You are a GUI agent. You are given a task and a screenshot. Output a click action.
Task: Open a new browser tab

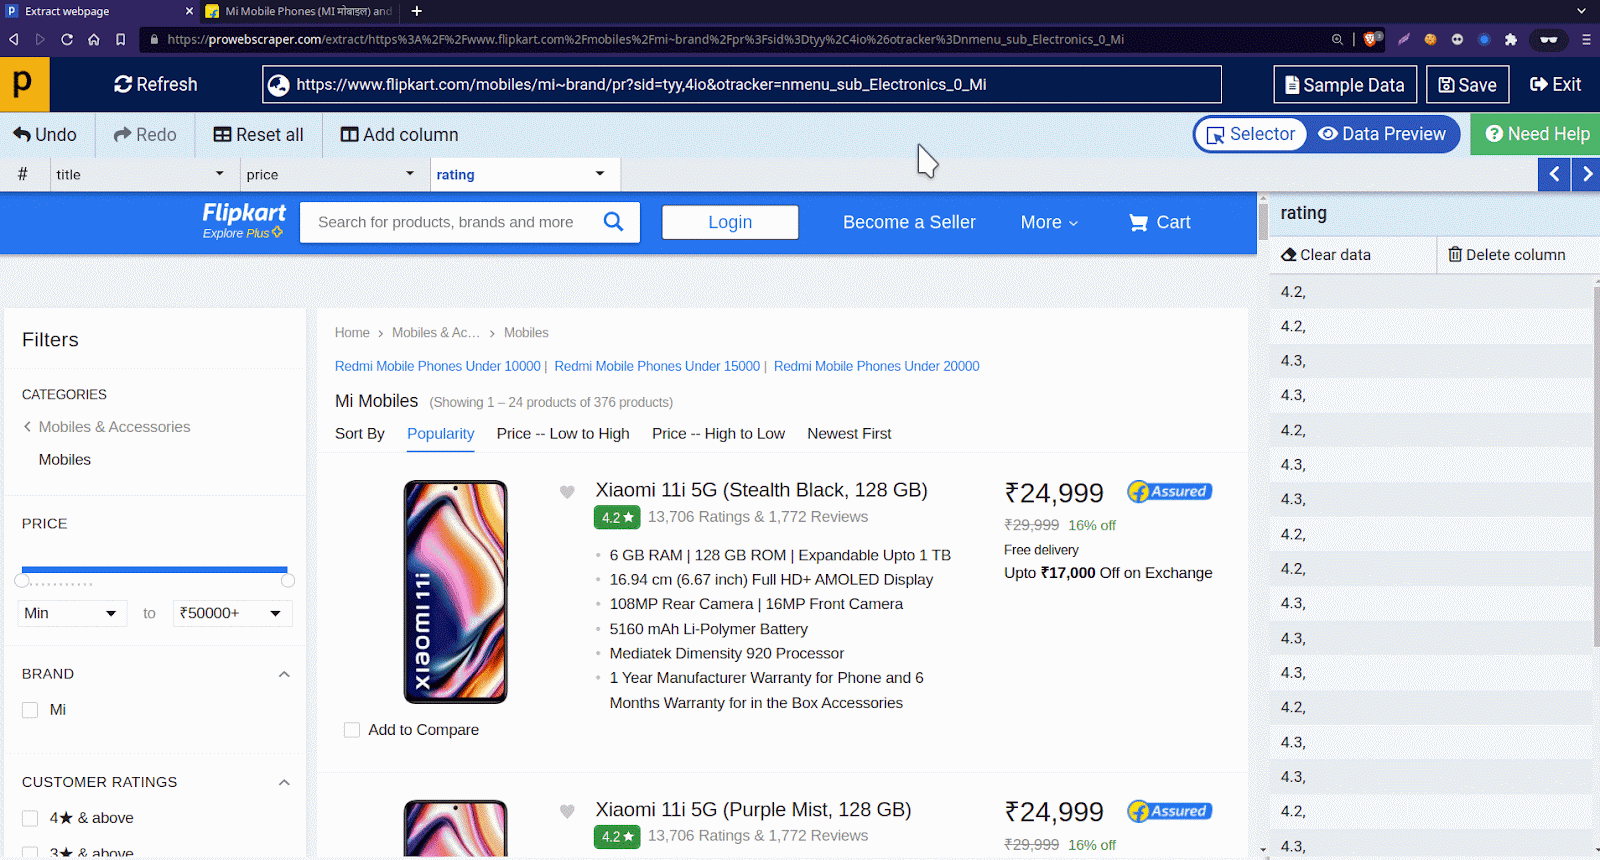click(x=417, y=11)
